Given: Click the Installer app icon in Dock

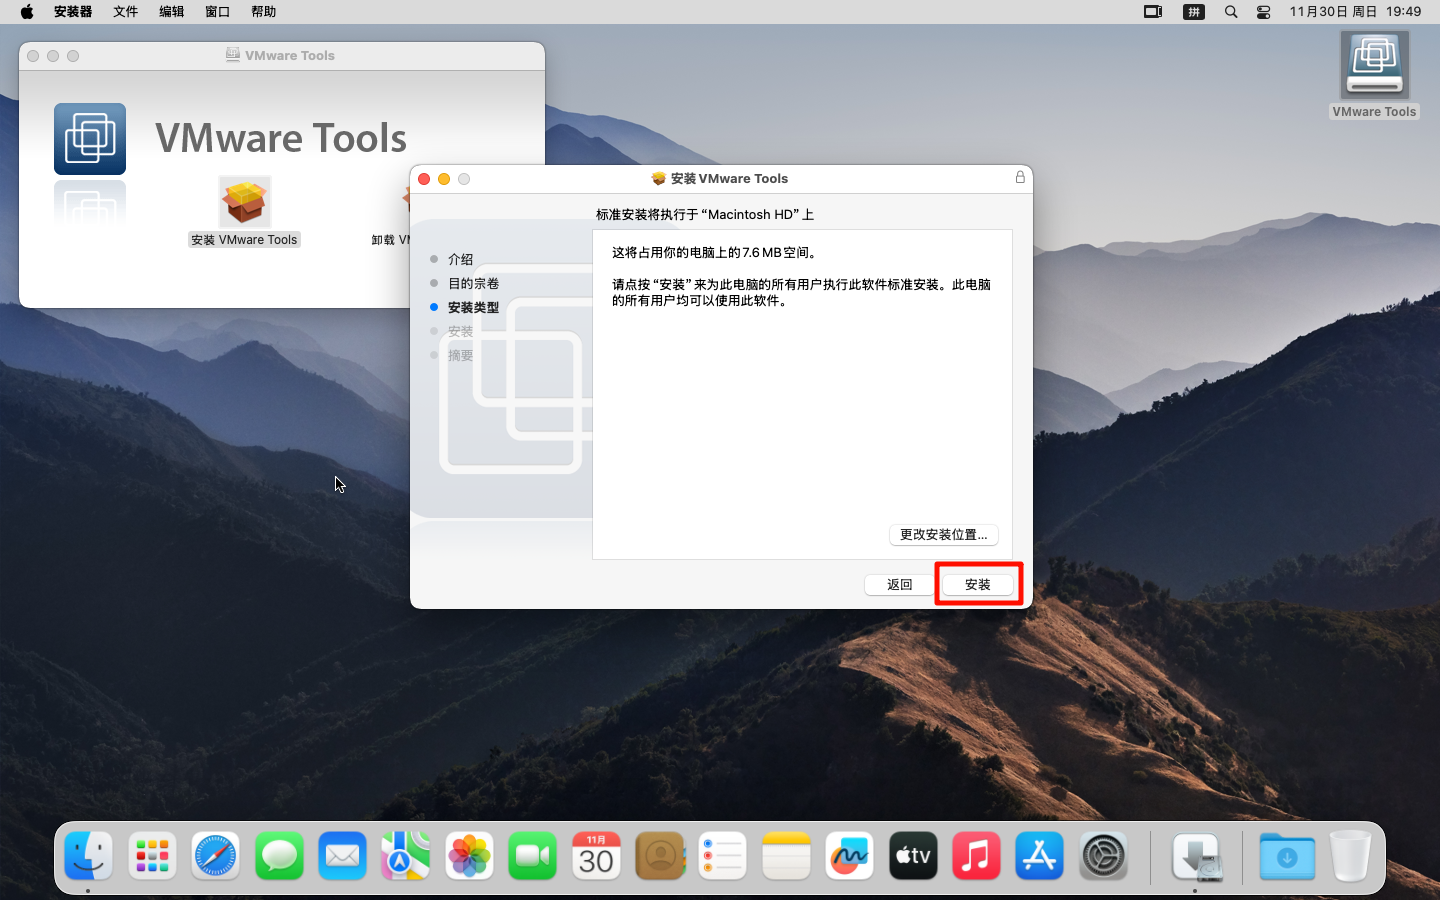Looking at the screenshot, I should tap(1196, 856).
